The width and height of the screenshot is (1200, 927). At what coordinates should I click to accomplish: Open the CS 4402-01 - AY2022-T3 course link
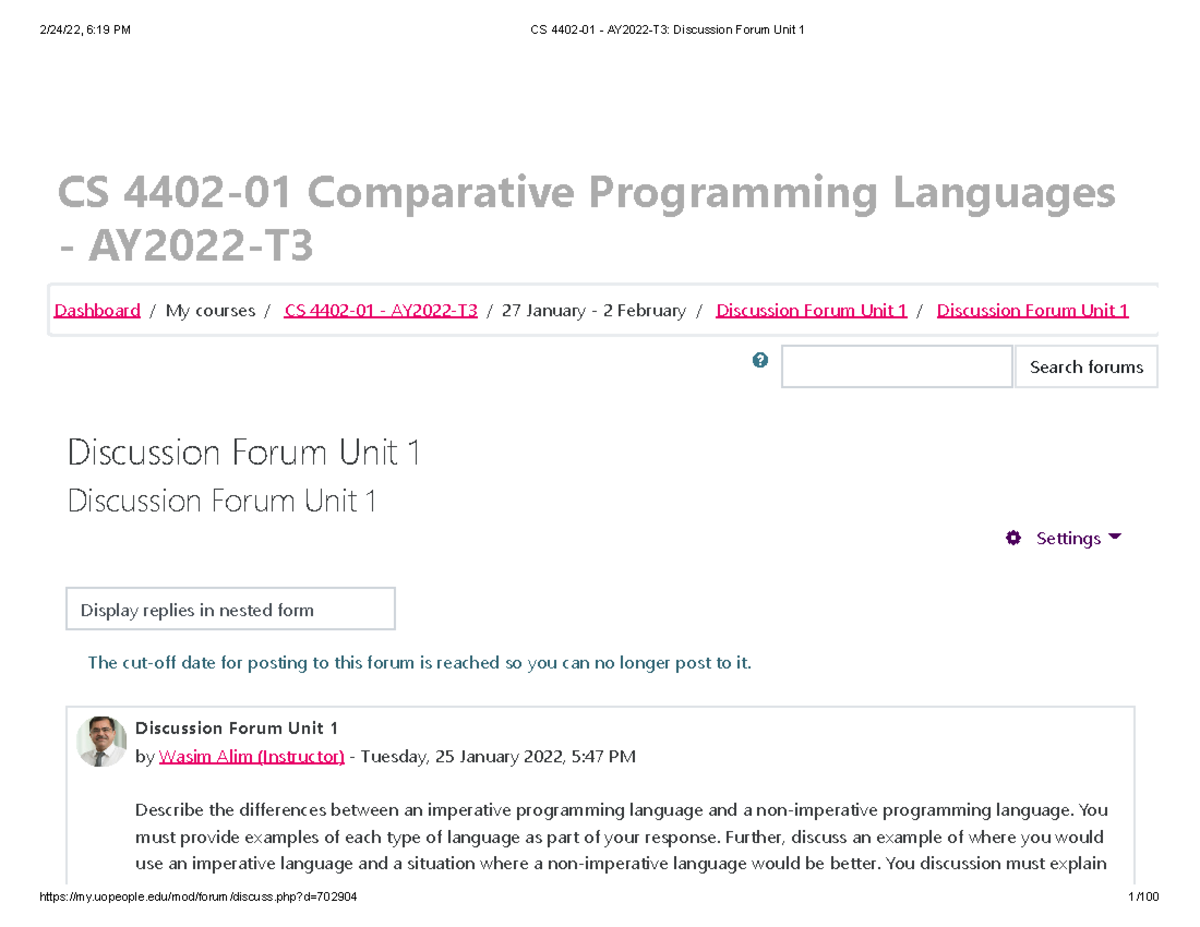click(381, 310)
